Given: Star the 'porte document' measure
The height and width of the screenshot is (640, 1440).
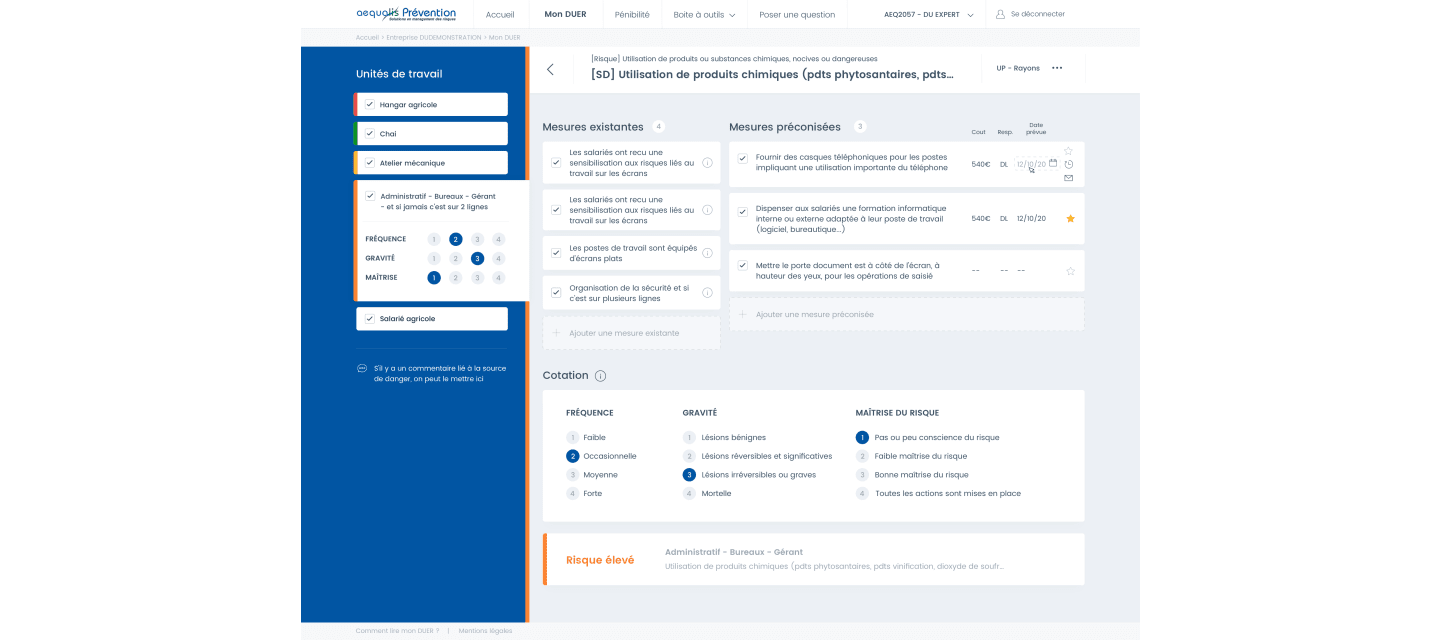Looking at the screenshot, I should [1070, 271].
